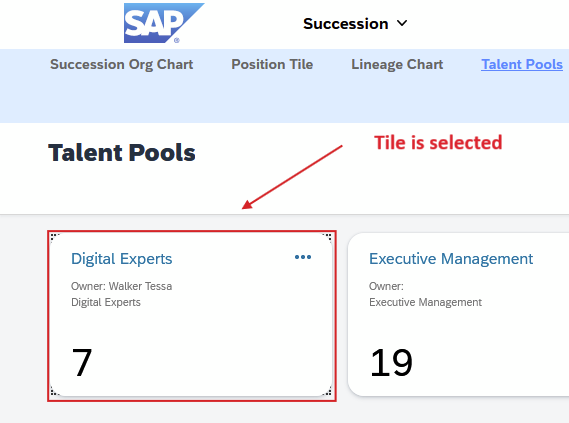Click the Owner: Walker Tessa text

(x=122, y=286)
